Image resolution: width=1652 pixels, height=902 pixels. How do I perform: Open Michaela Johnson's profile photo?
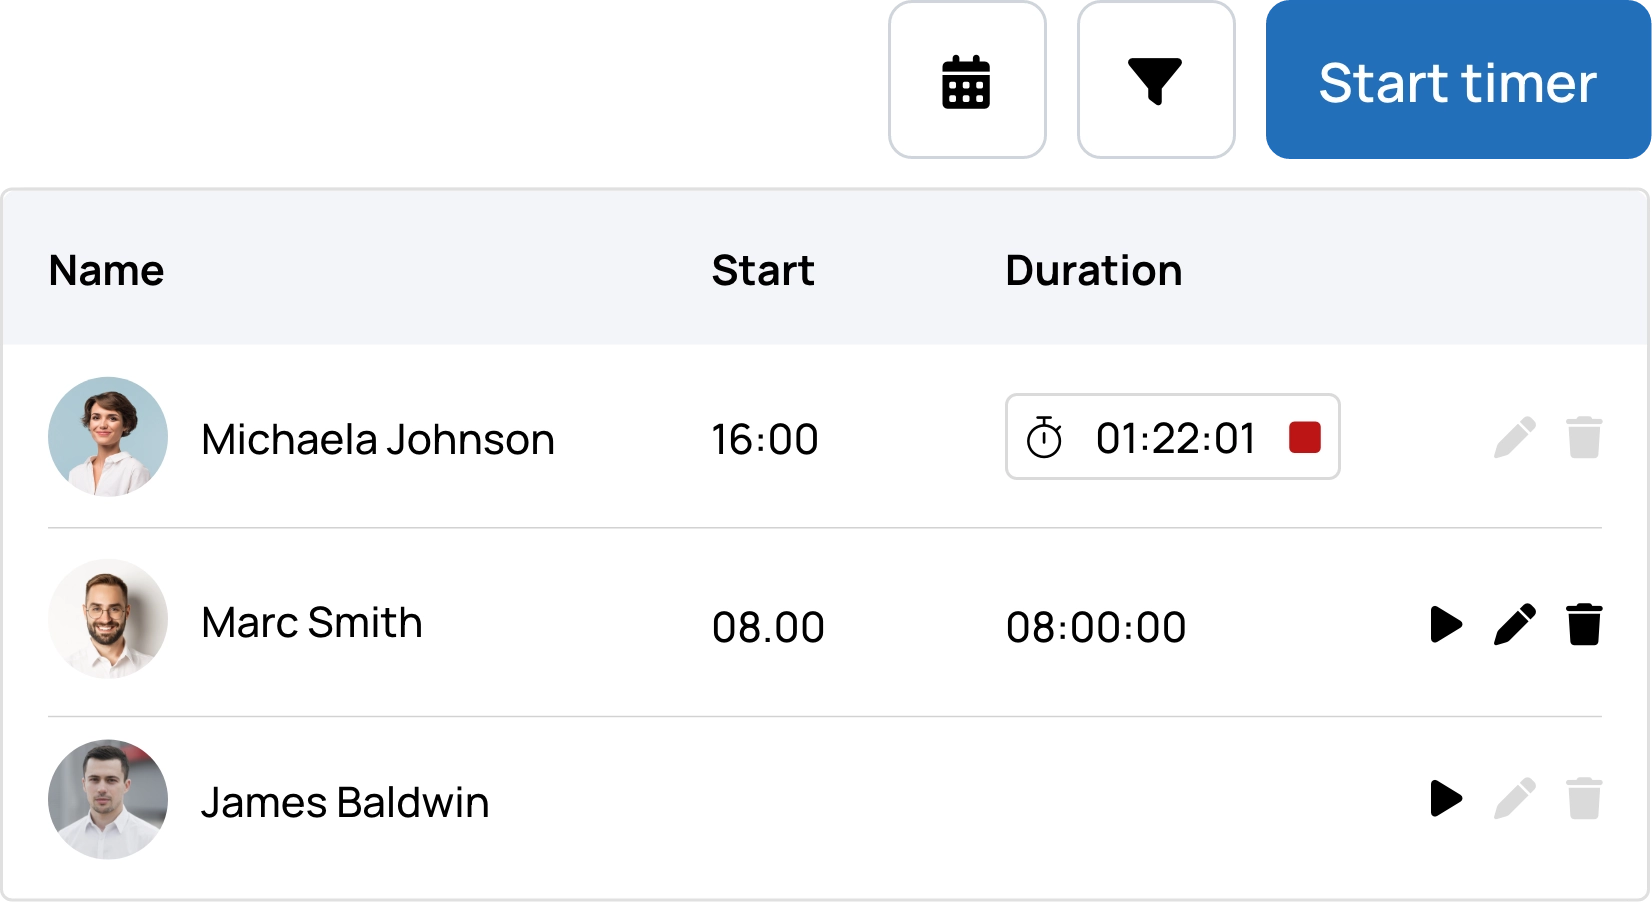pos(108,437)
